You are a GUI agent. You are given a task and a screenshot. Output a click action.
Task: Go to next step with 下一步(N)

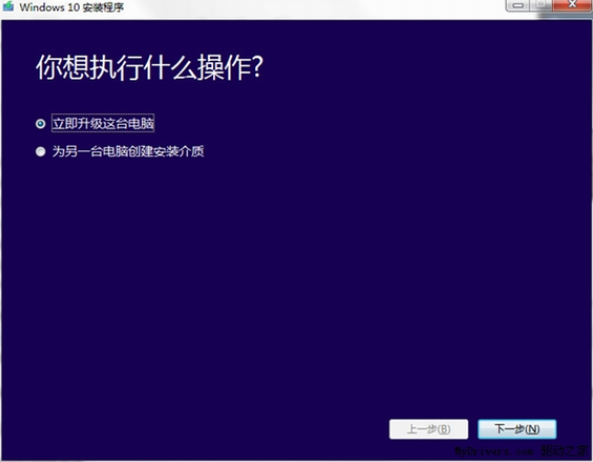[517, 429]
